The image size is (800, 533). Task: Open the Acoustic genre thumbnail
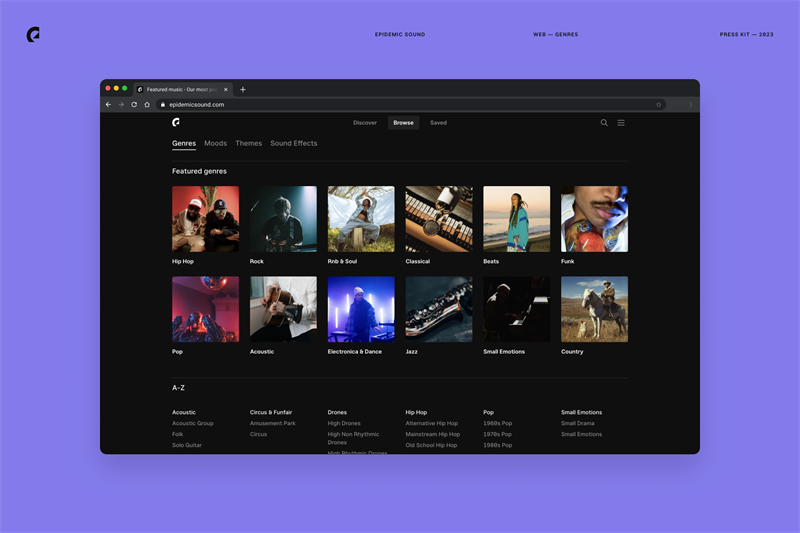click(x=283, y=309)
